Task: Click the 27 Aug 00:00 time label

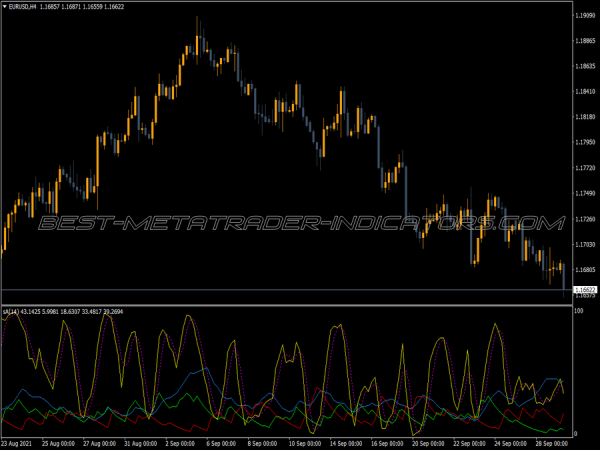Action: [x=99, y=444]
